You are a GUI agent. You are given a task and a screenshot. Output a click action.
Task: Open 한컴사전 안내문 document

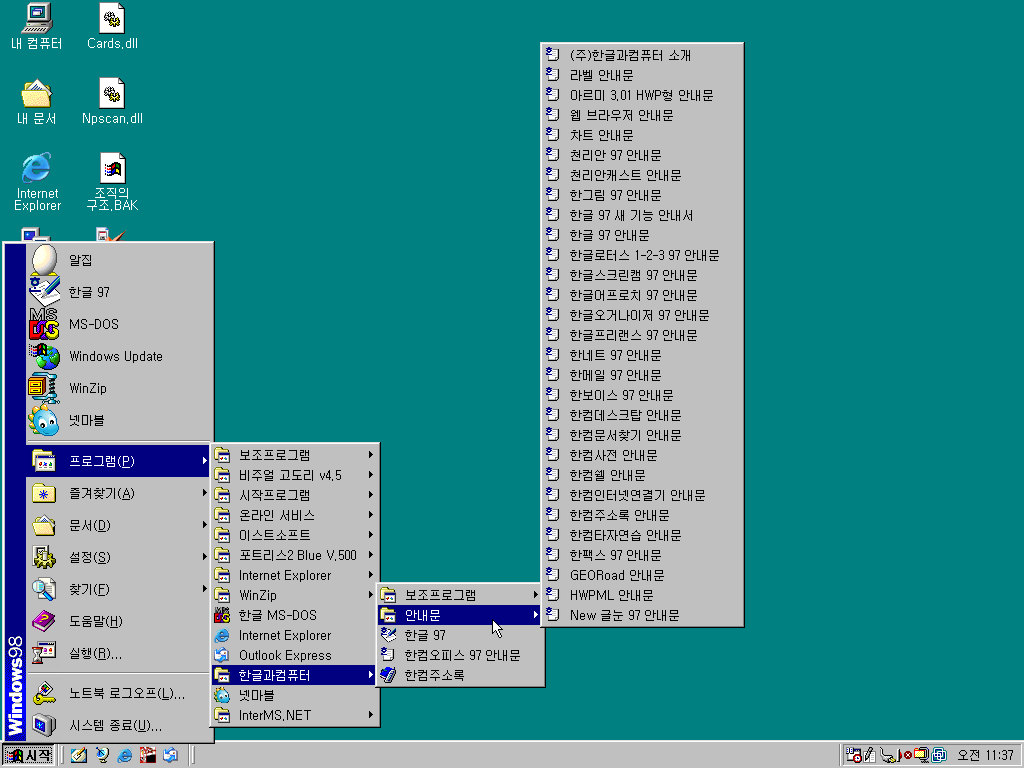click(x=643, y=455)
